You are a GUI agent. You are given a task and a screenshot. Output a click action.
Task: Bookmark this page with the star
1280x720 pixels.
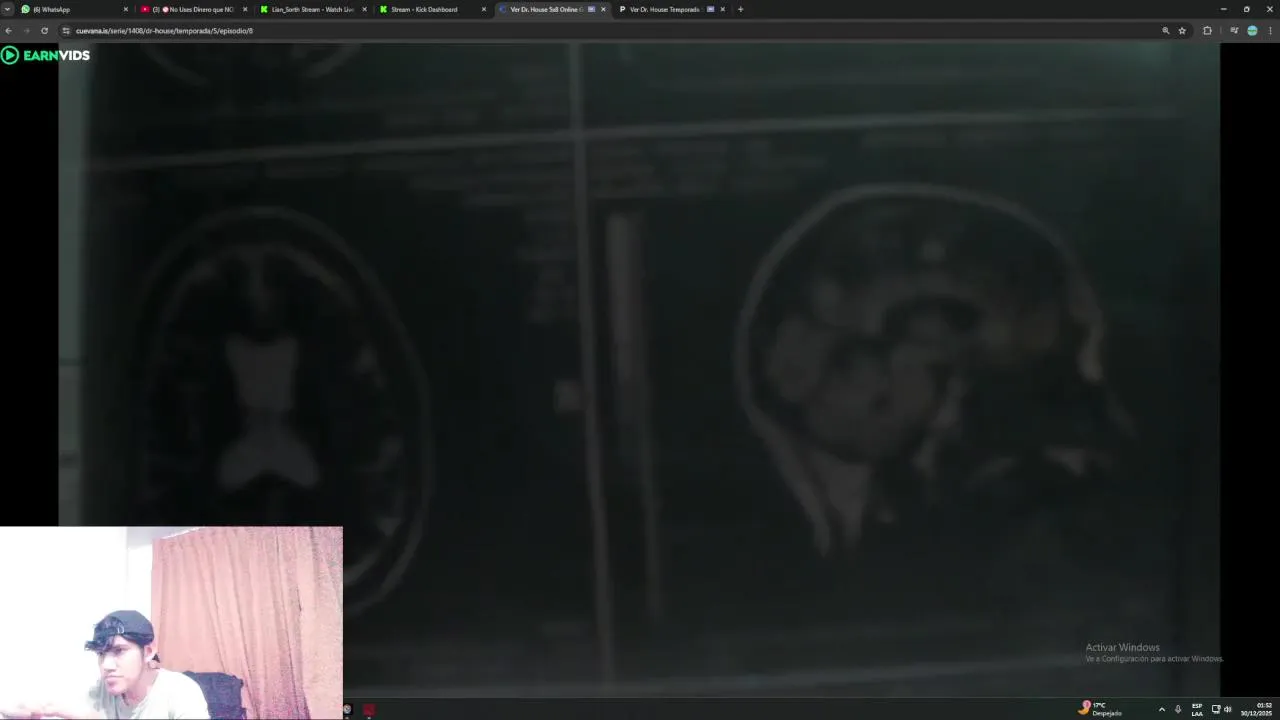point(1182,31)
